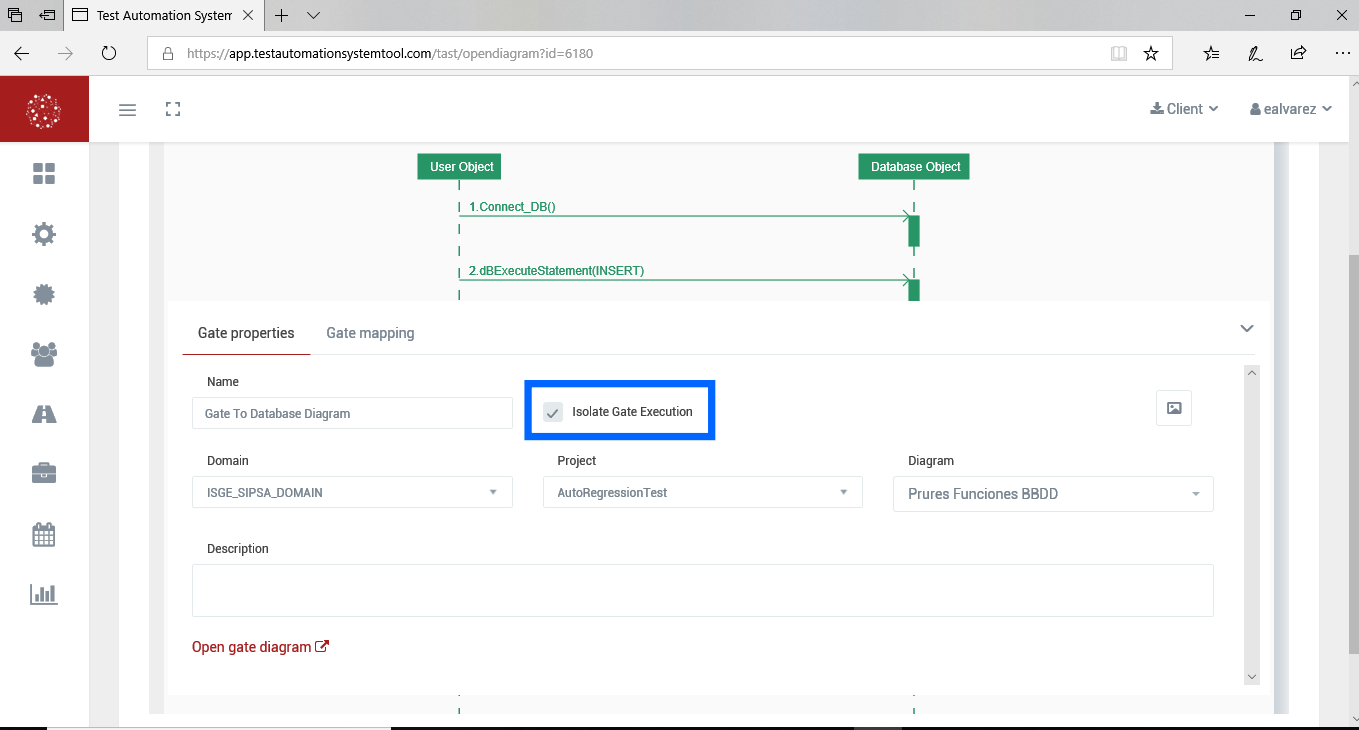The height and width of the screenshot is (730, 1359).
Task: Open the browser tab list chevron
Action: [313, 15]
